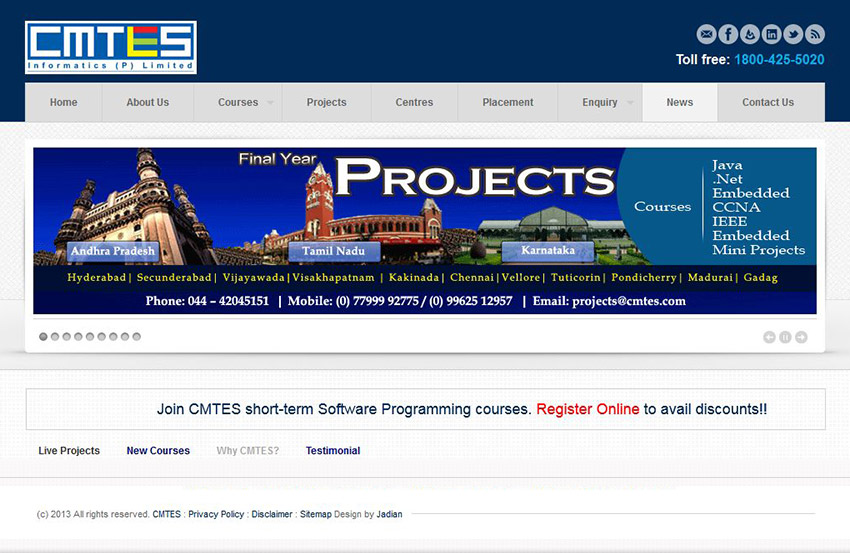Select the second slideshow indicator dot
Screen dimensions: 850x553
[55, 337]
